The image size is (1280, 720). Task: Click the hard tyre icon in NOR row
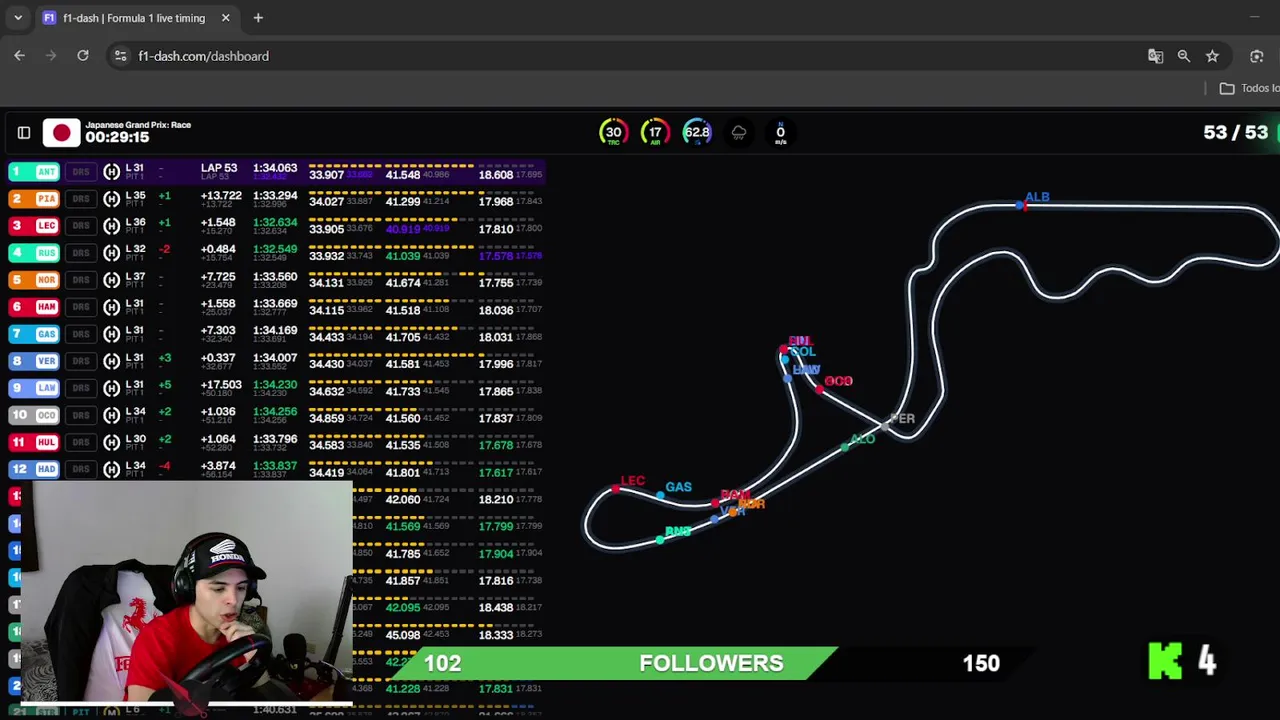tap(111, 280)
